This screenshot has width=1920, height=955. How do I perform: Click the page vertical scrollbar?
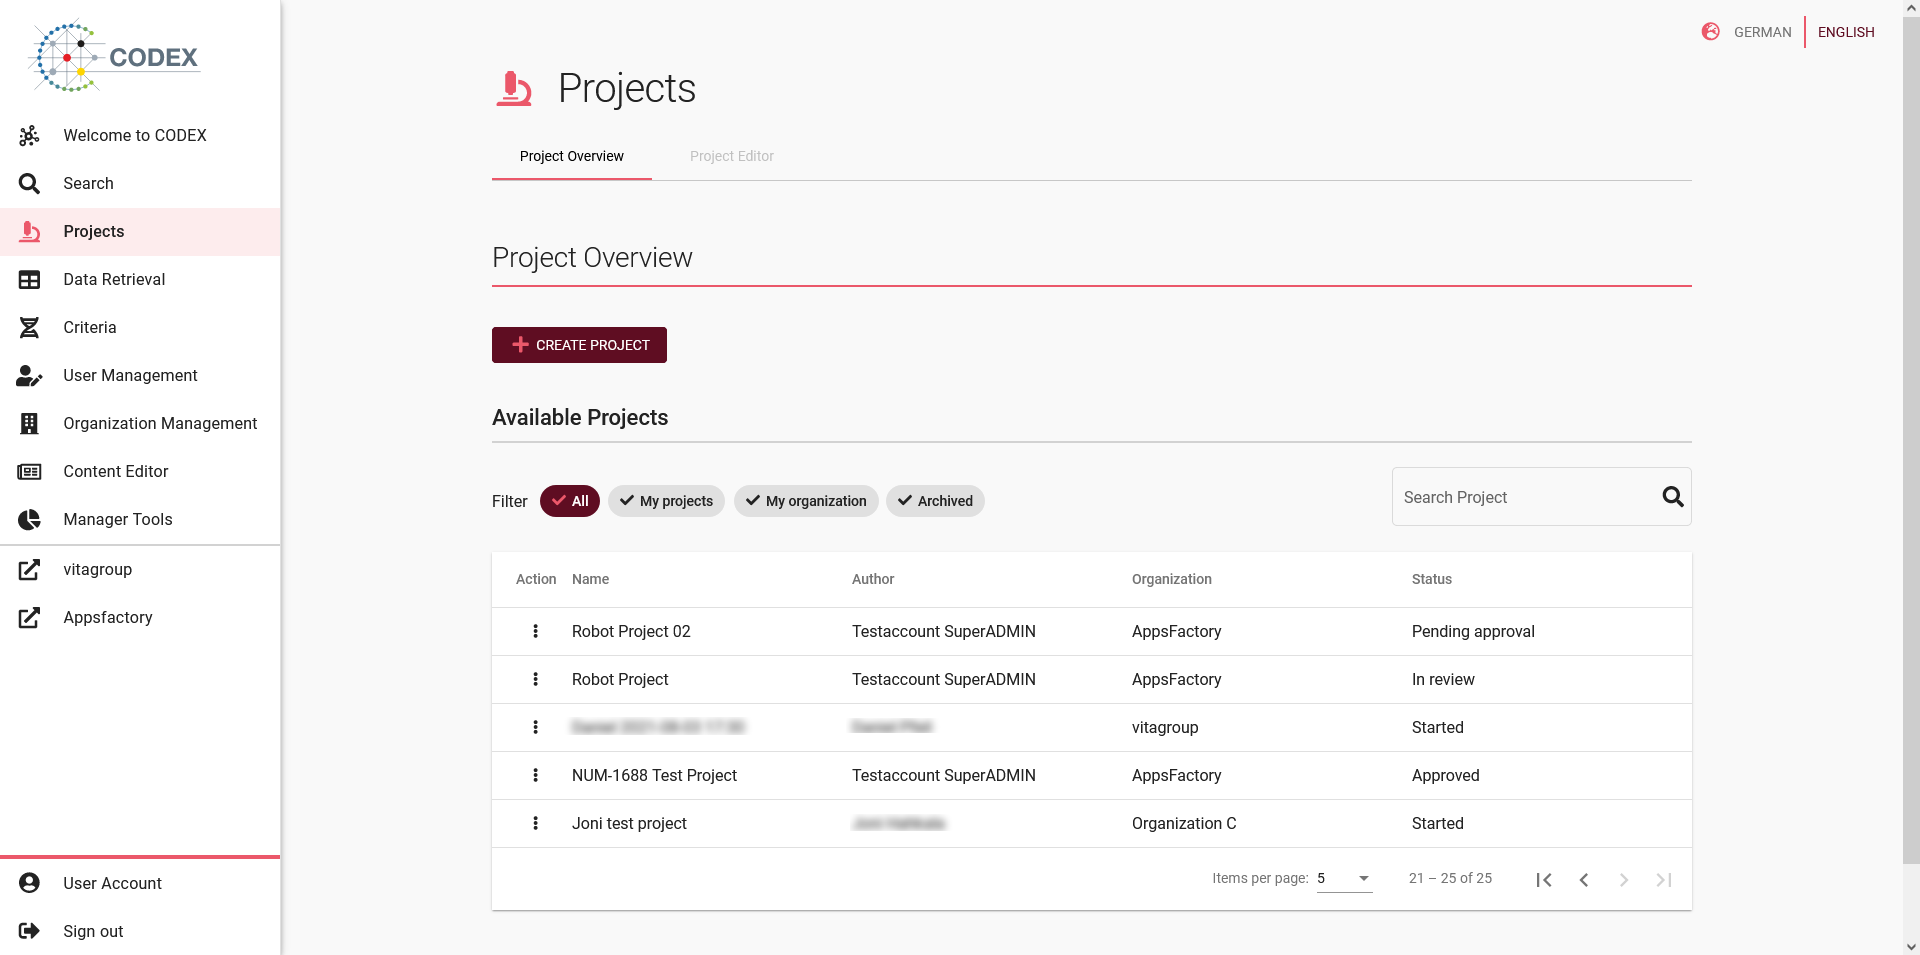point(1911,440)
